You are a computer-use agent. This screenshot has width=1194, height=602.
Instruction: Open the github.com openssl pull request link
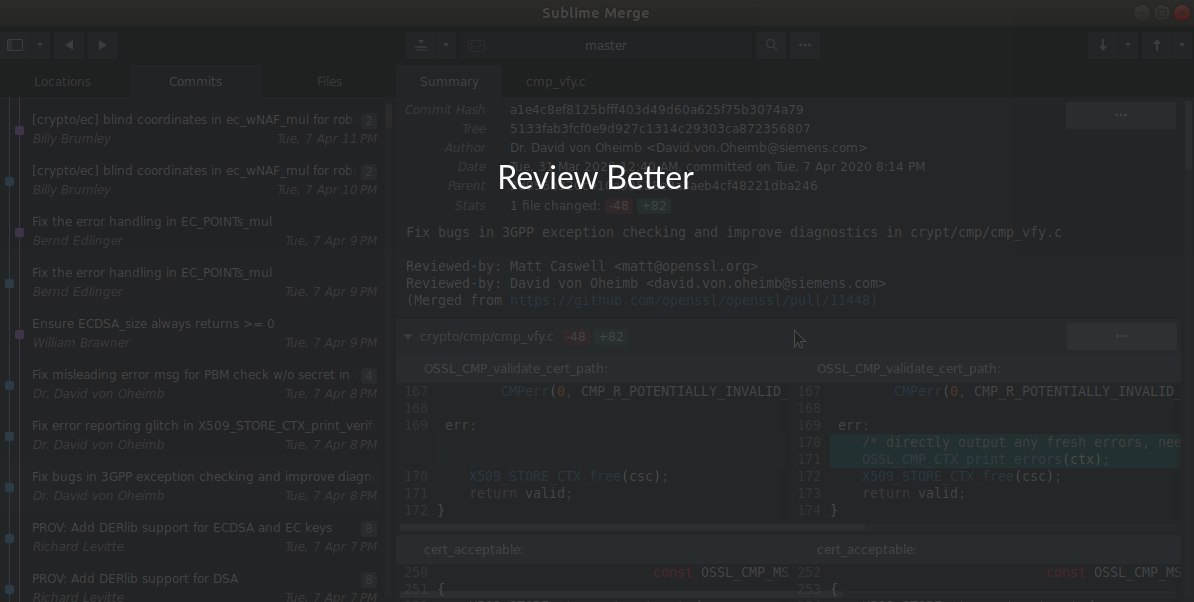(693, 300)
